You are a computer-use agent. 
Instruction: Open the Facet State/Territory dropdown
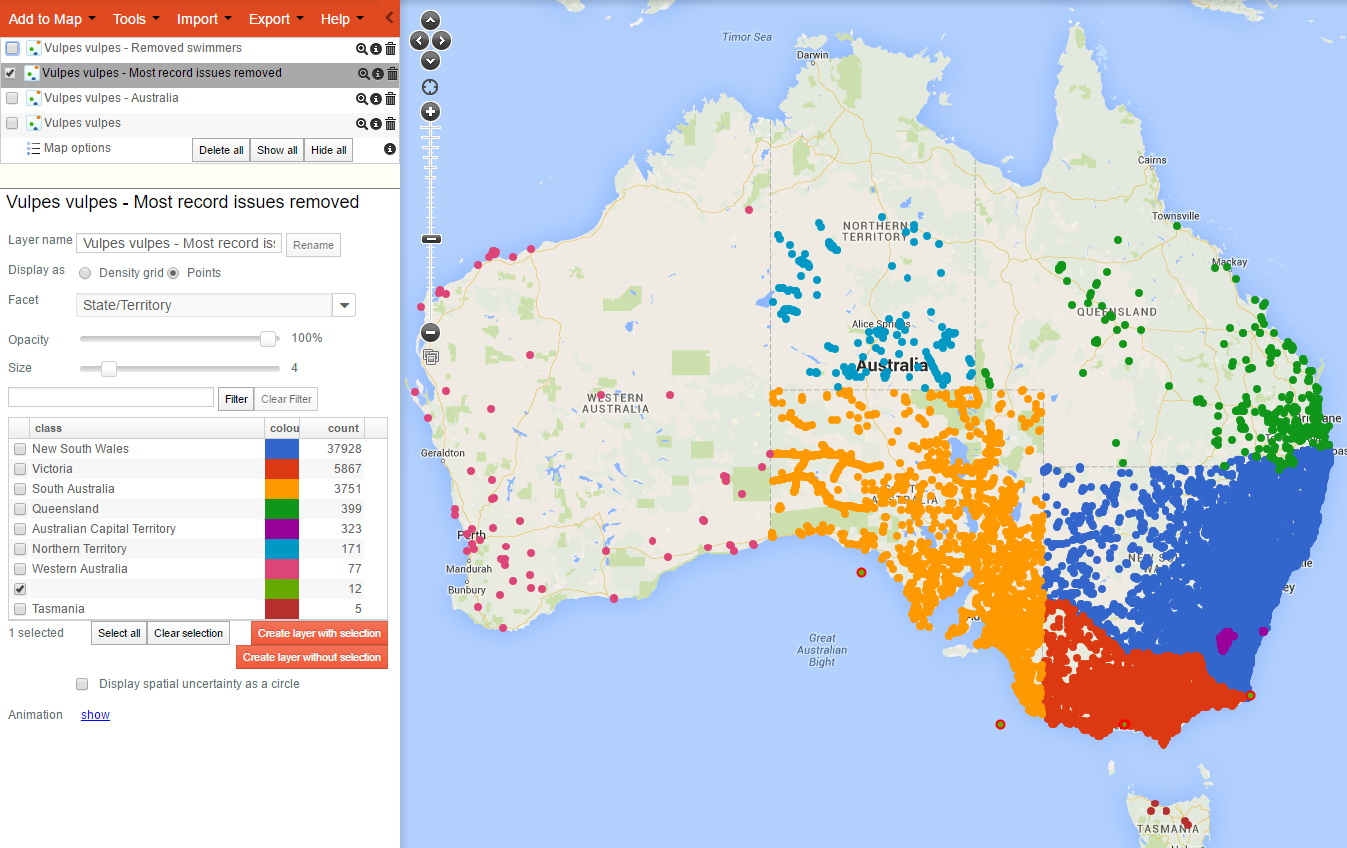point(343,305)
